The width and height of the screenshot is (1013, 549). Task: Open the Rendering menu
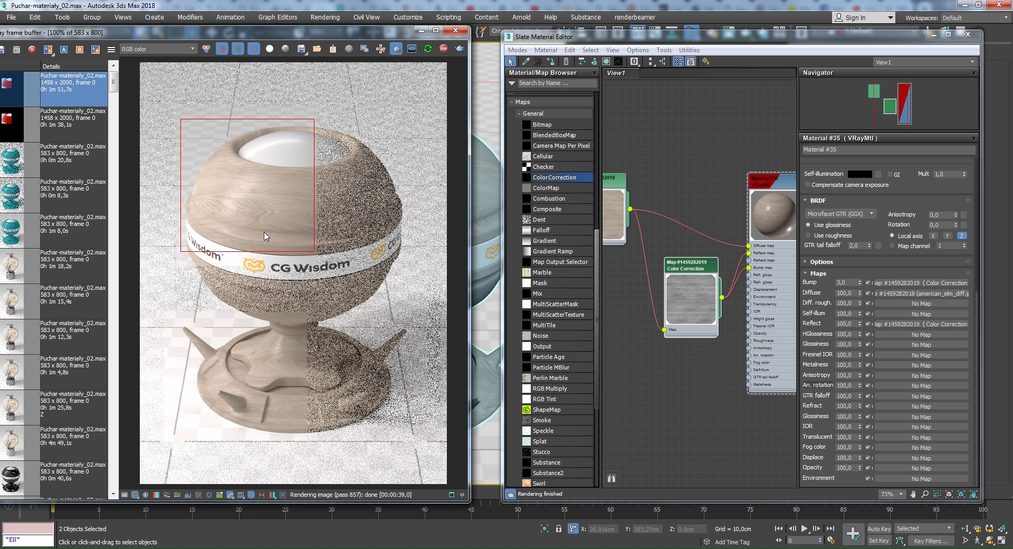(324, 17)
